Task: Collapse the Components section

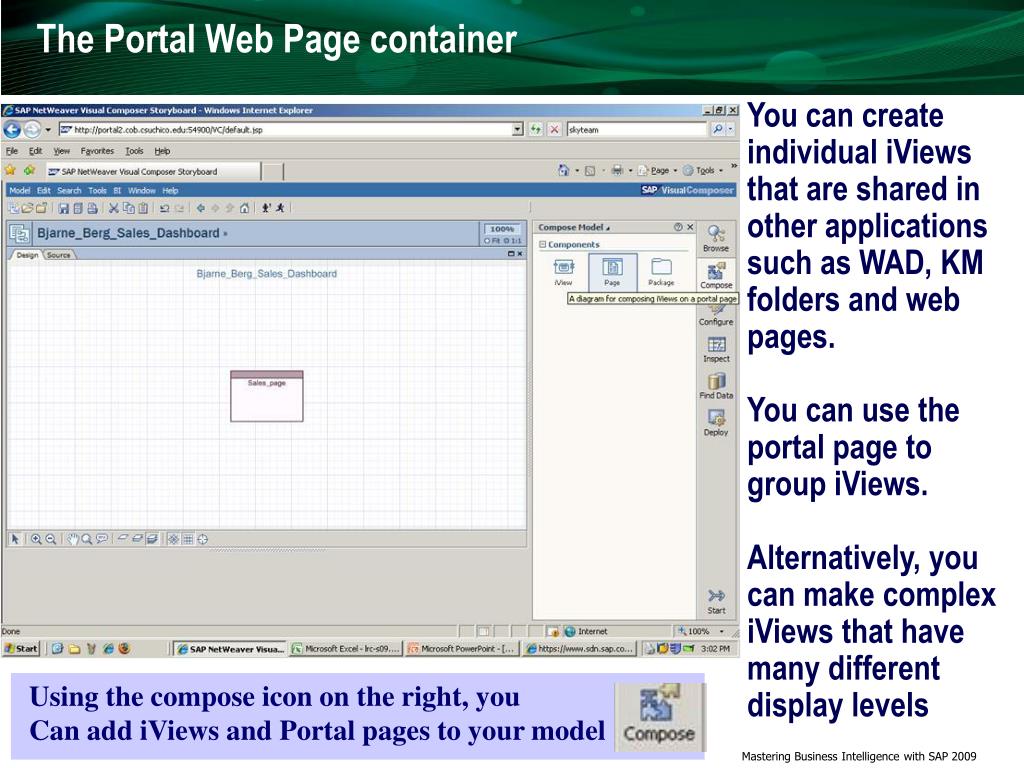Action: [x=542, y=244]
